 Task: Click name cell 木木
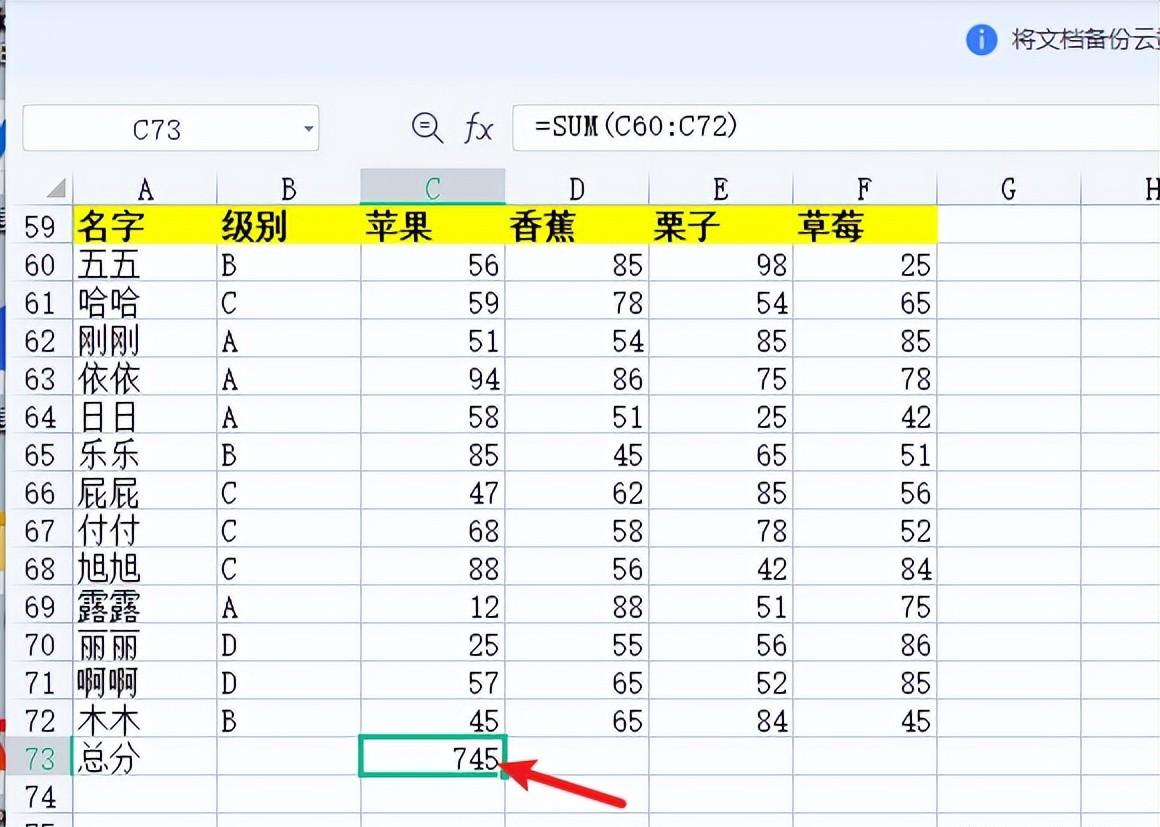[x=145, y=720]
